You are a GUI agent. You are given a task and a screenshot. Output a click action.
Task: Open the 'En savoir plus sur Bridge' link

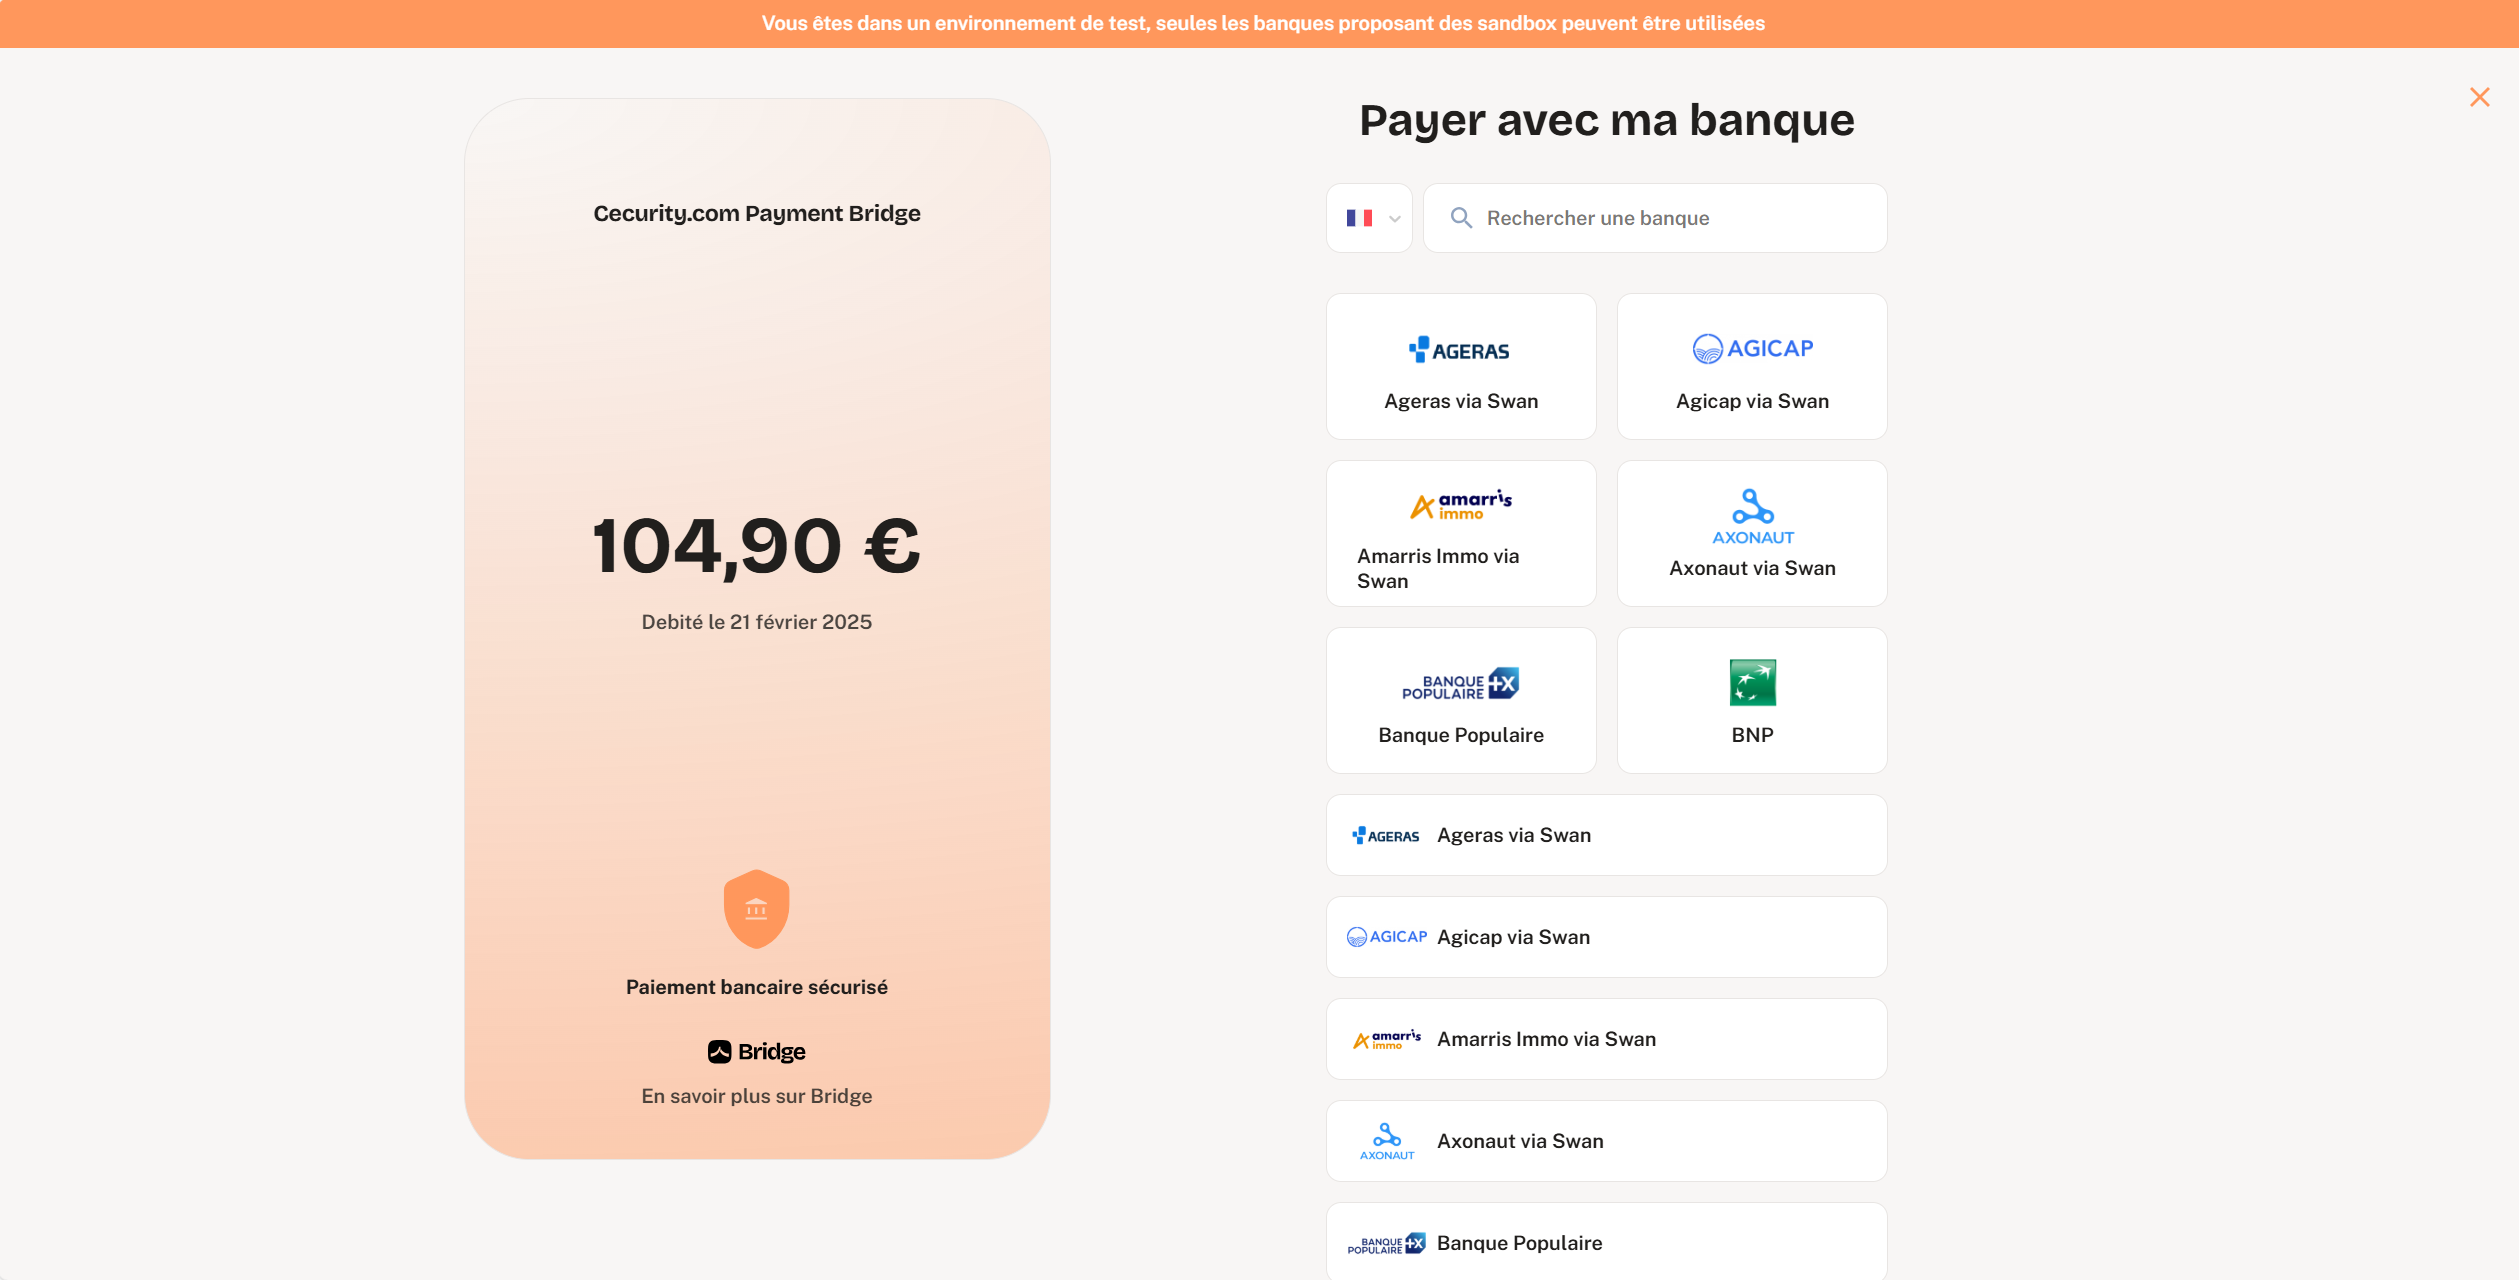756,1096
